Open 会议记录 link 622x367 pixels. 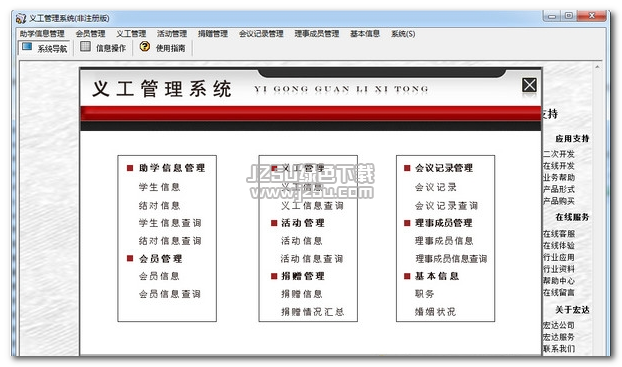pos(436,187)
